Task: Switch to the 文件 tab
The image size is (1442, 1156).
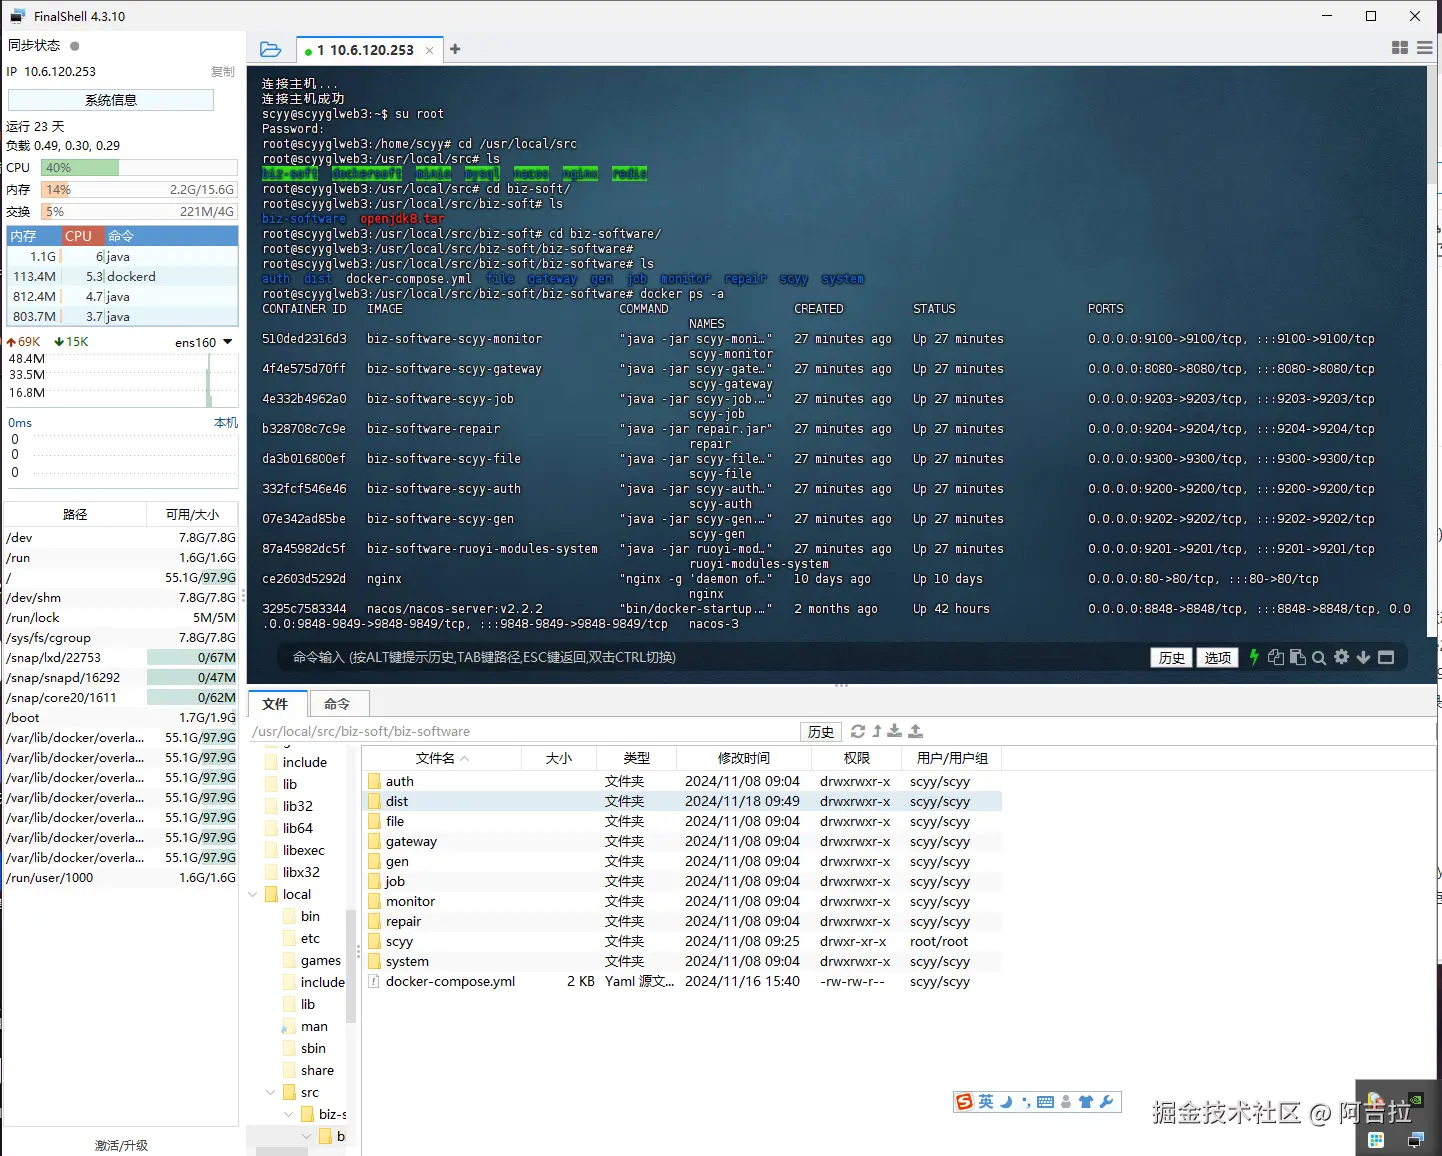Action: pos(275,704)
